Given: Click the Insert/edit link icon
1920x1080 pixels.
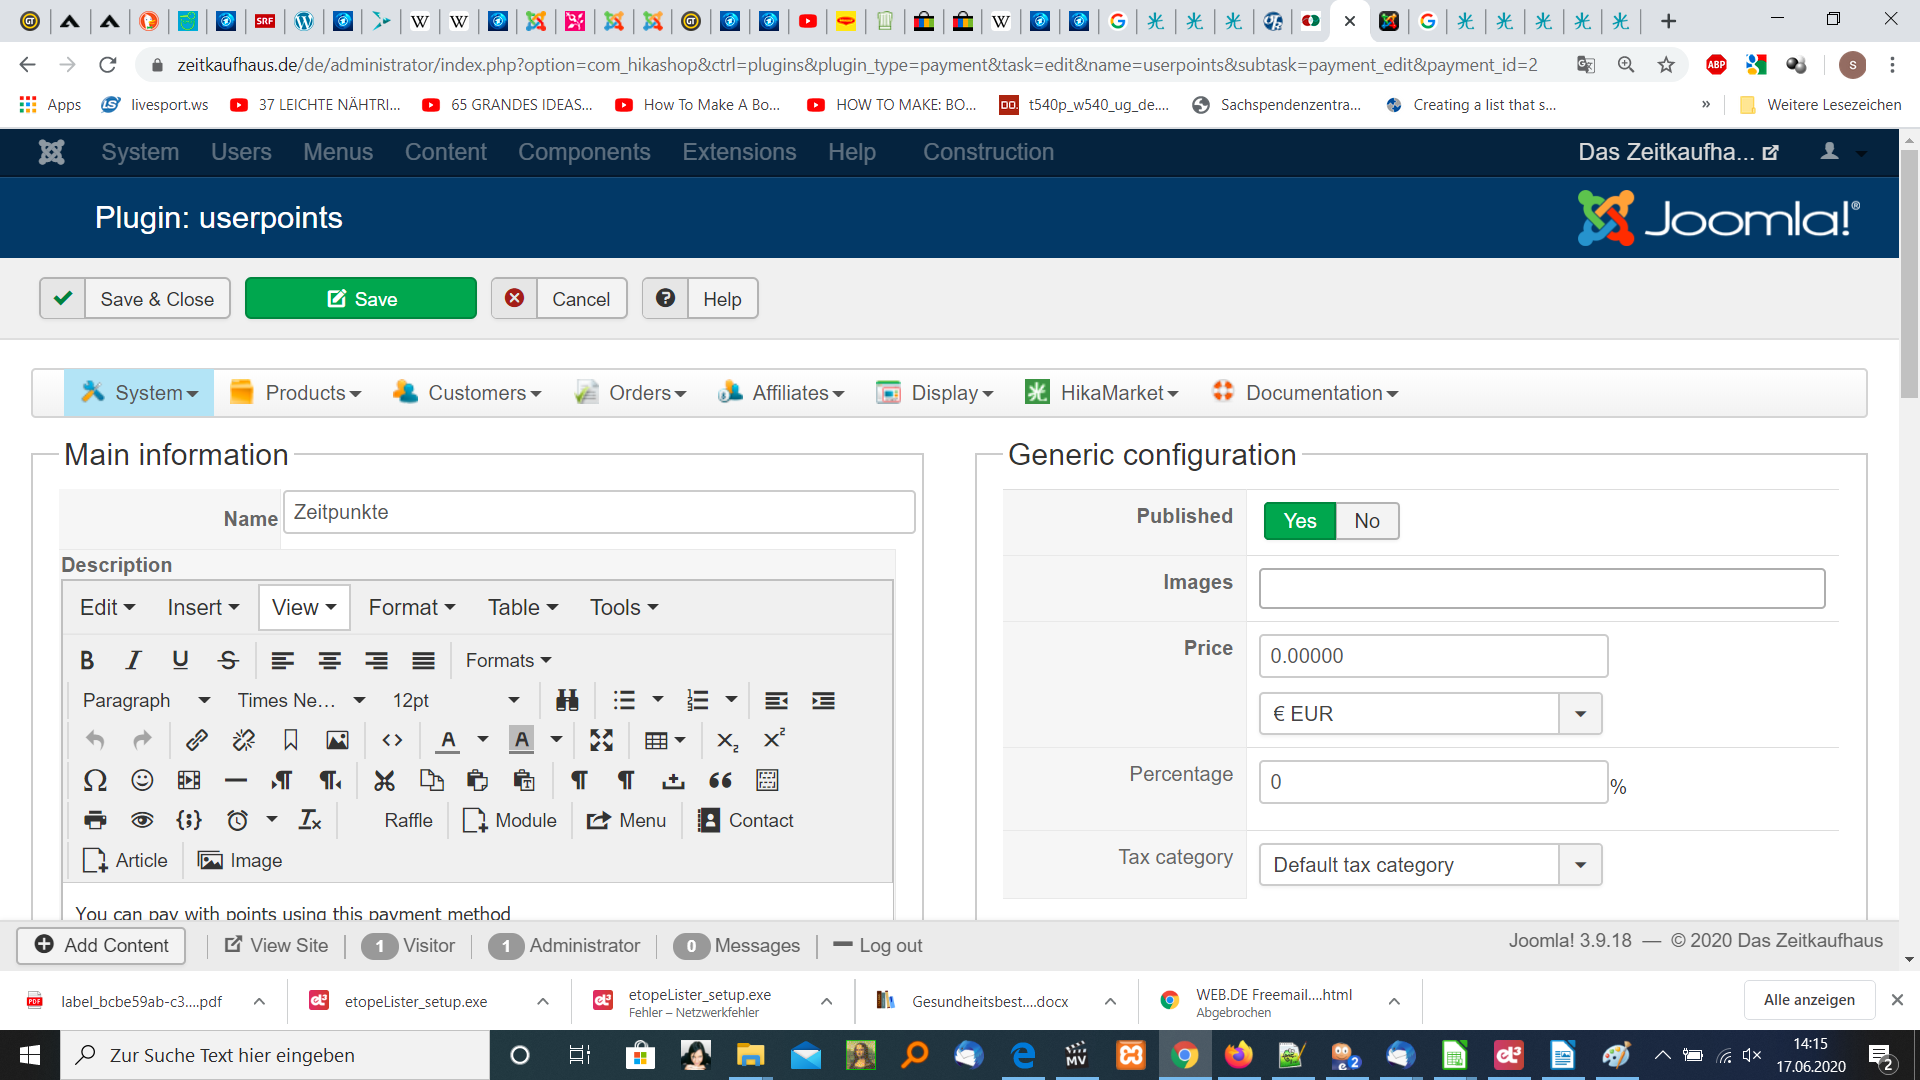Looking at the screenshot, I should [196, 740].
